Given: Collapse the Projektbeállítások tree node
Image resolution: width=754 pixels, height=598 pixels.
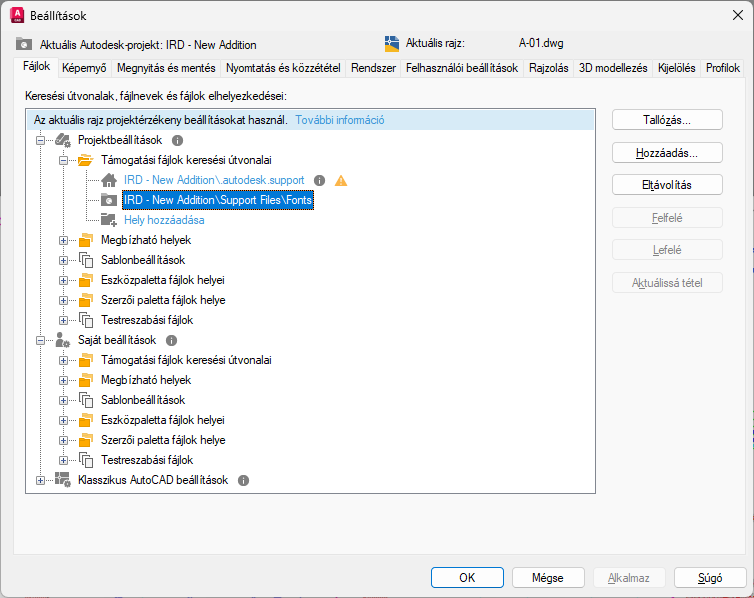Looking at the screenshot, I should [40, 140].
